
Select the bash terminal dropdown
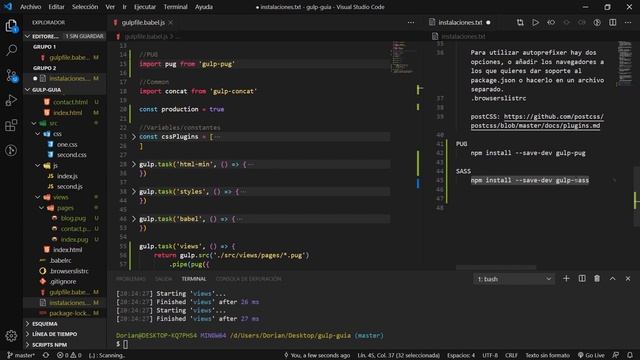point(514,279)
